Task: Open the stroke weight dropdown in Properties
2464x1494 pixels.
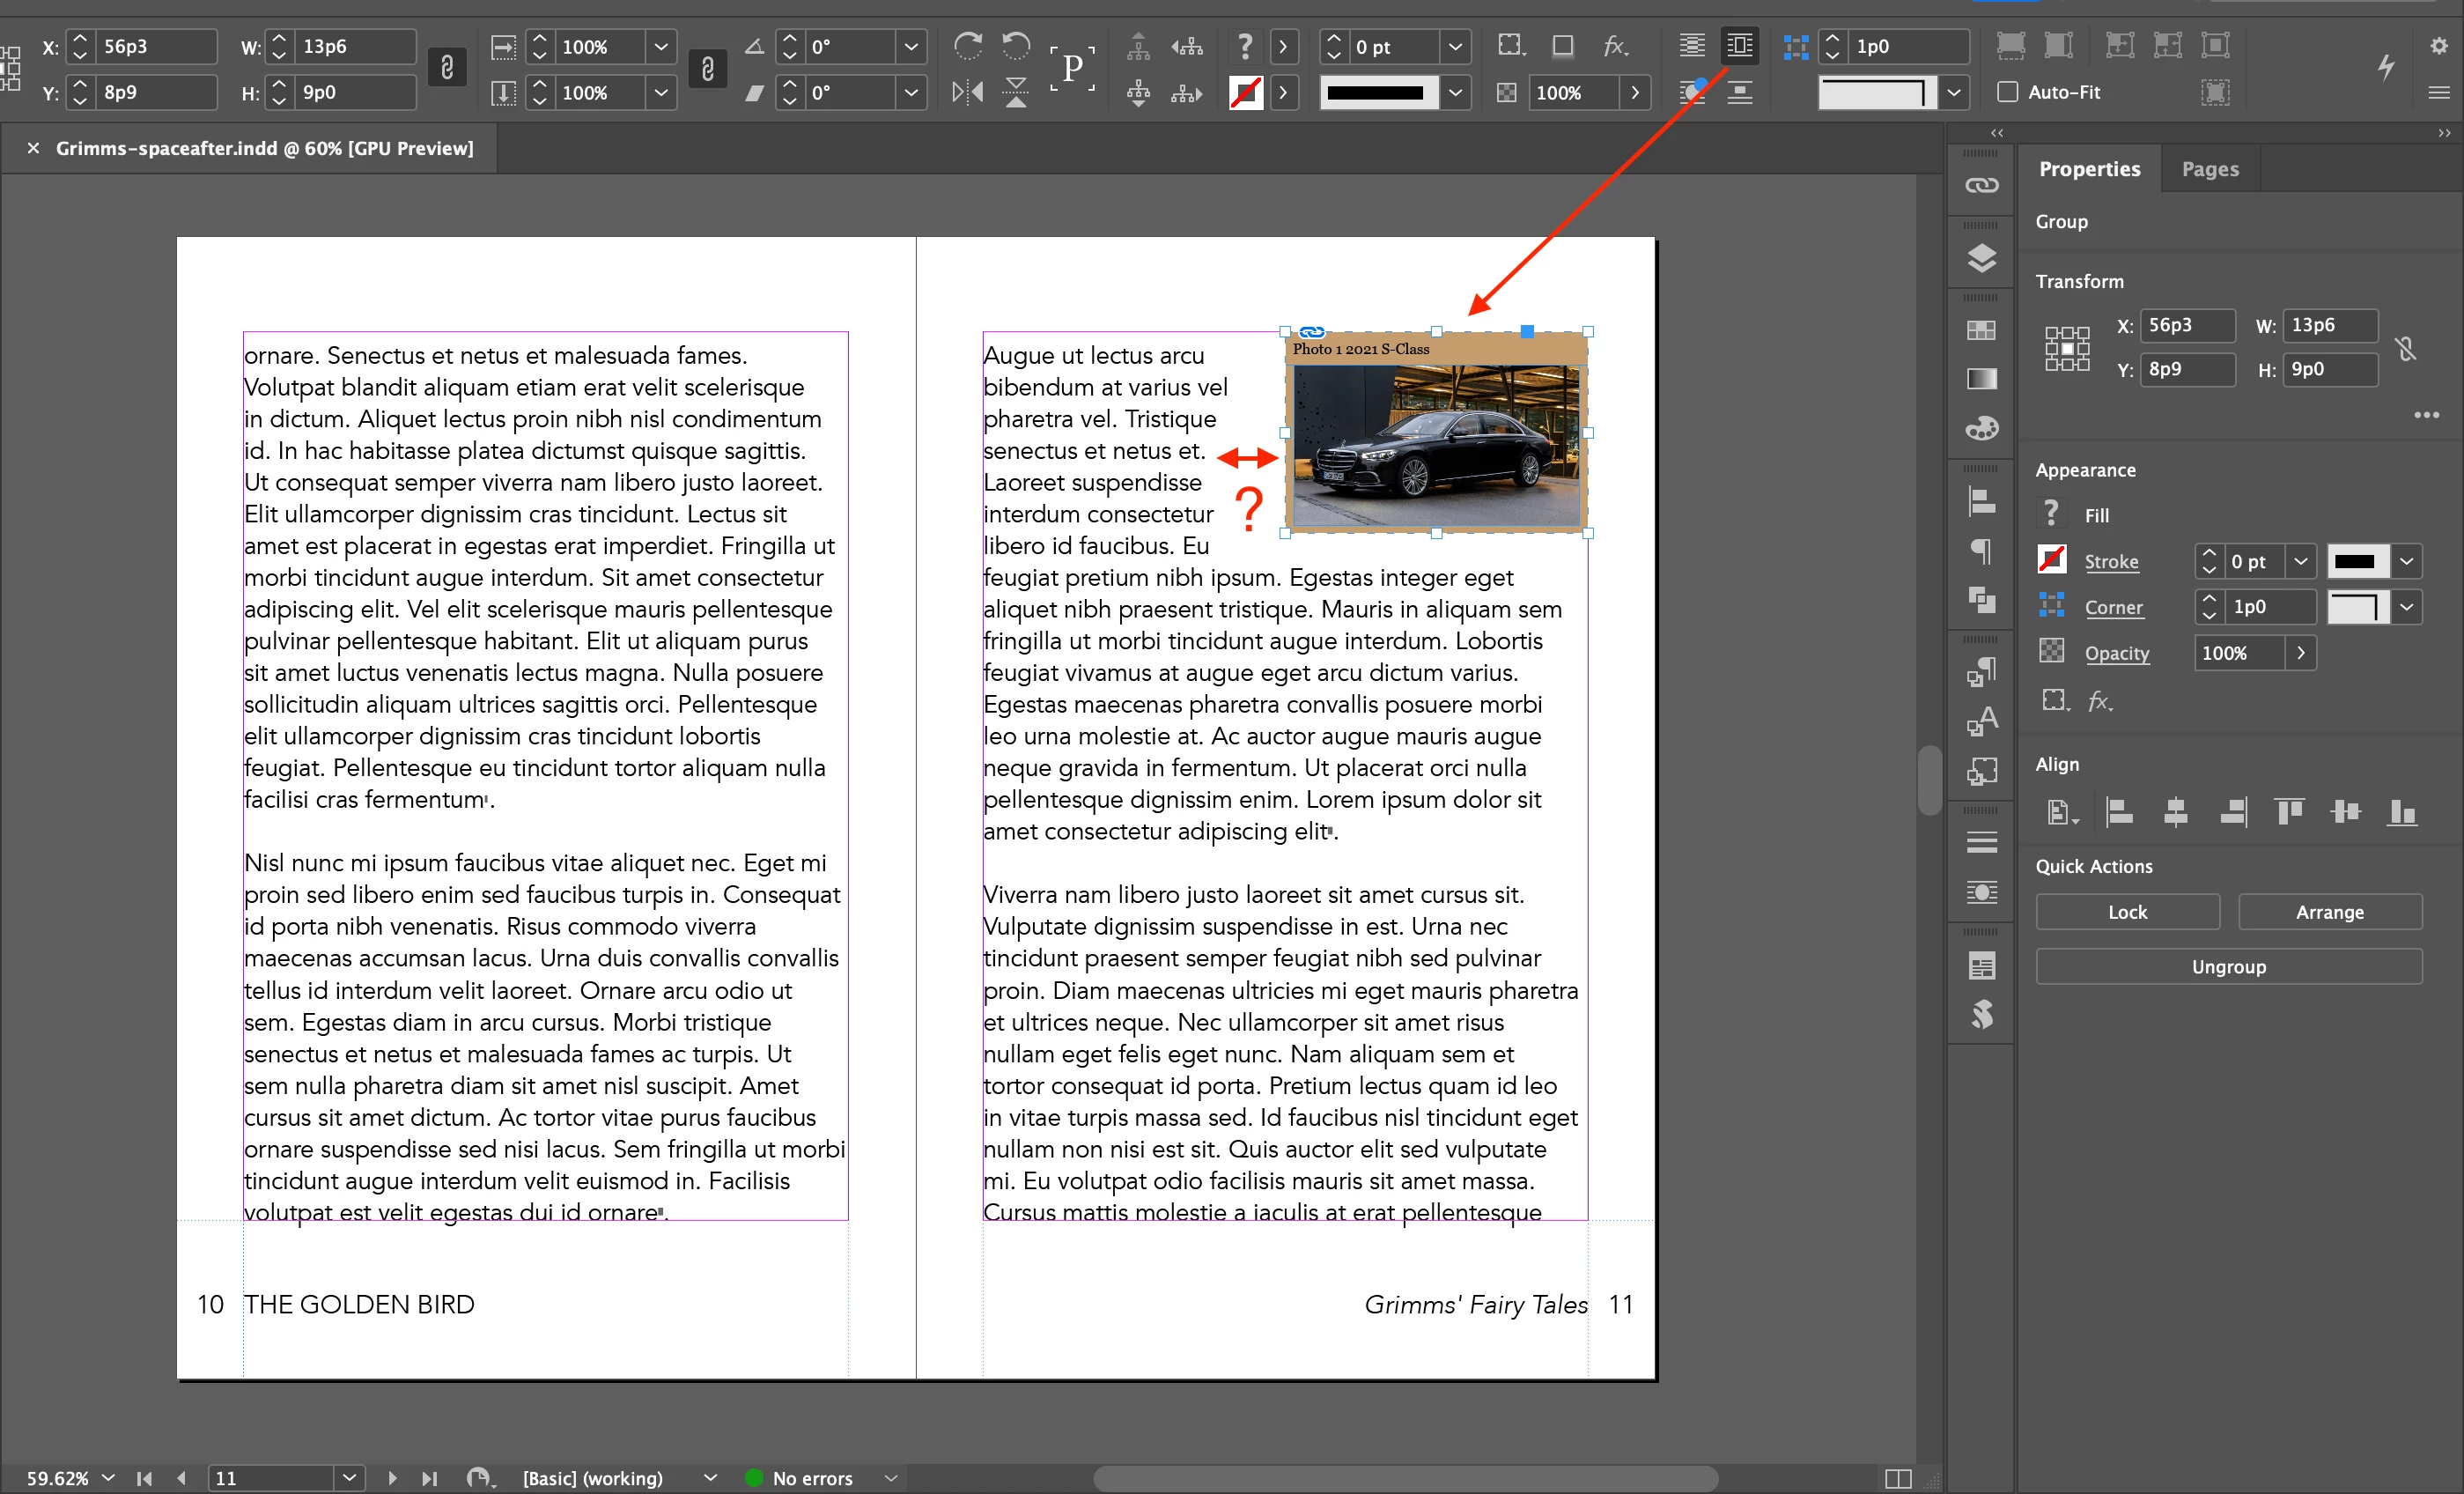Action: [2300, 561]
